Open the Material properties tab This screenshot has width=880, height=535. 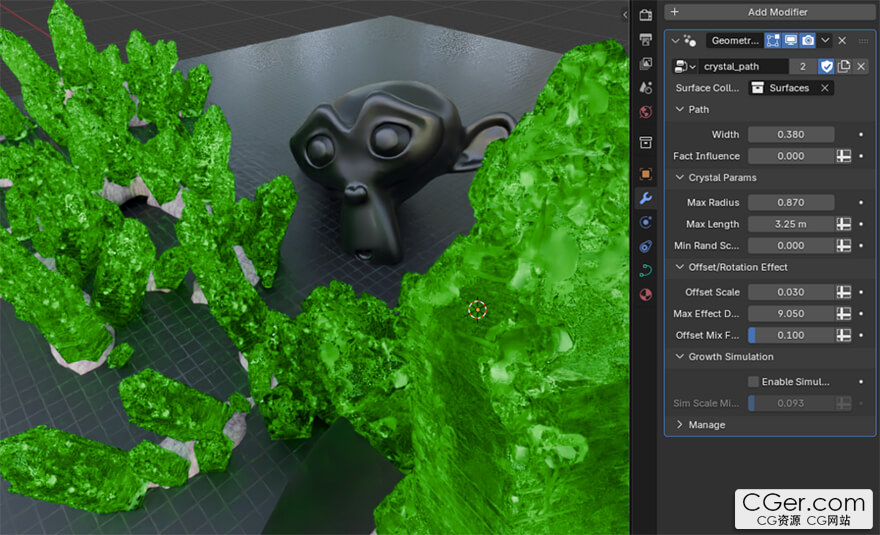645,294
